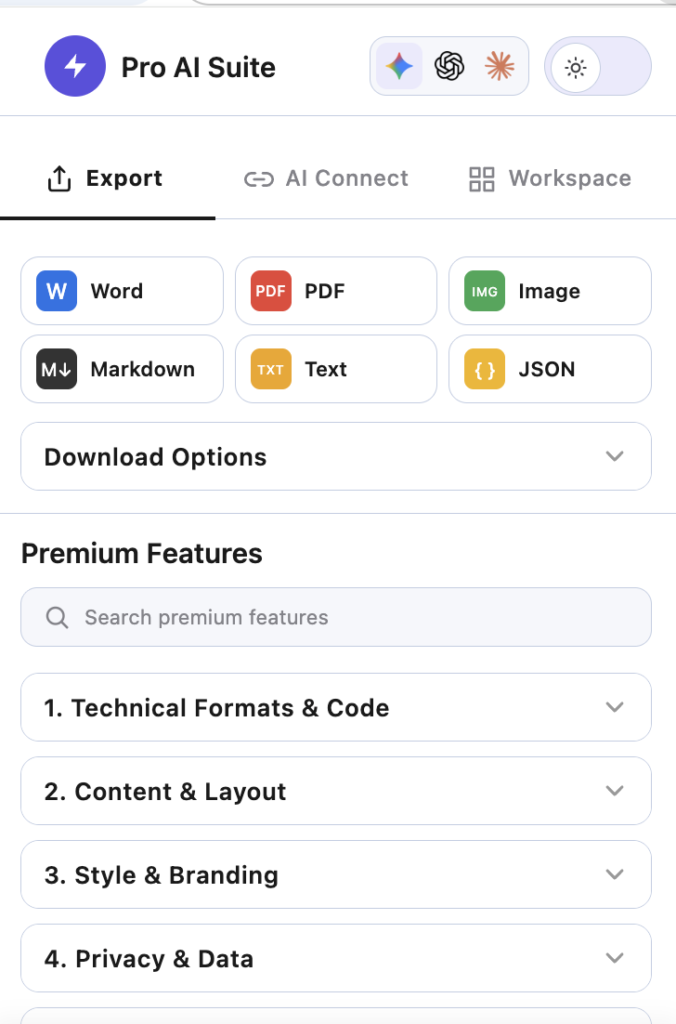Open the Workspace tab
Viewport: 676px width, 1024px height.
[x=550, y=178]
